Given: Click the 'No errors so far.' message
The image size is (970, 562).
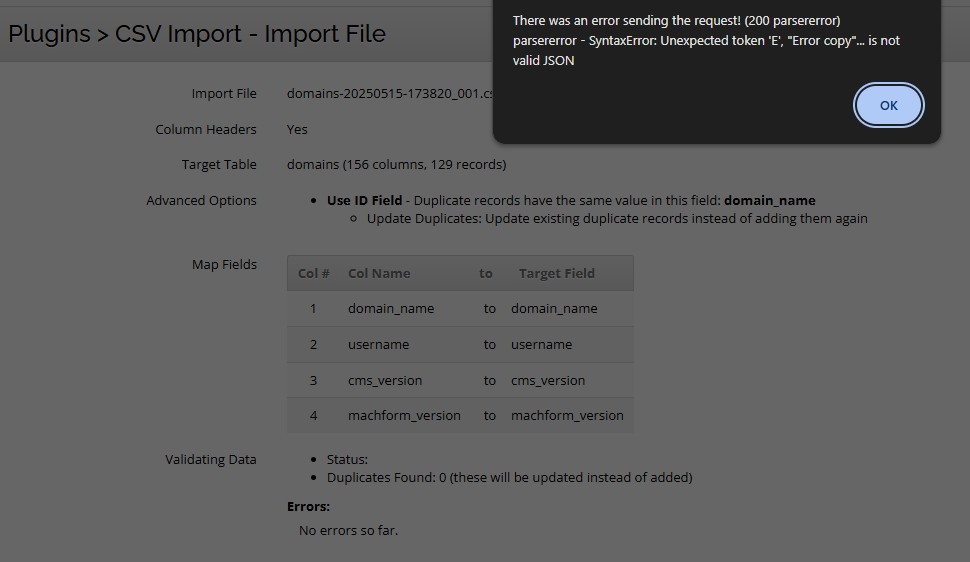Looking at the screenshot, I should [x=348, y=530].
